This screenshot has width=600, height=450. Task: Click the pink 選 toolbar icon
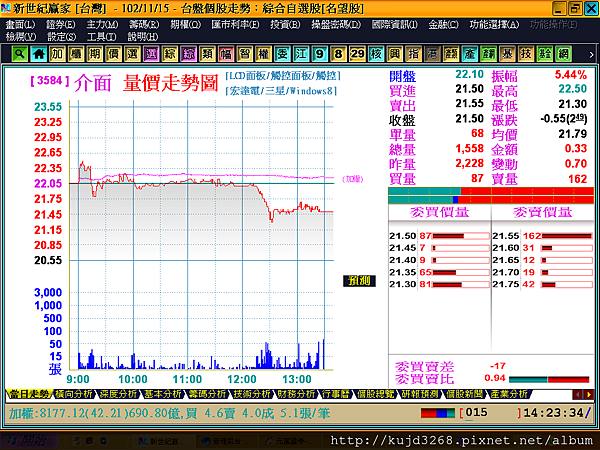tap(151, 54)
